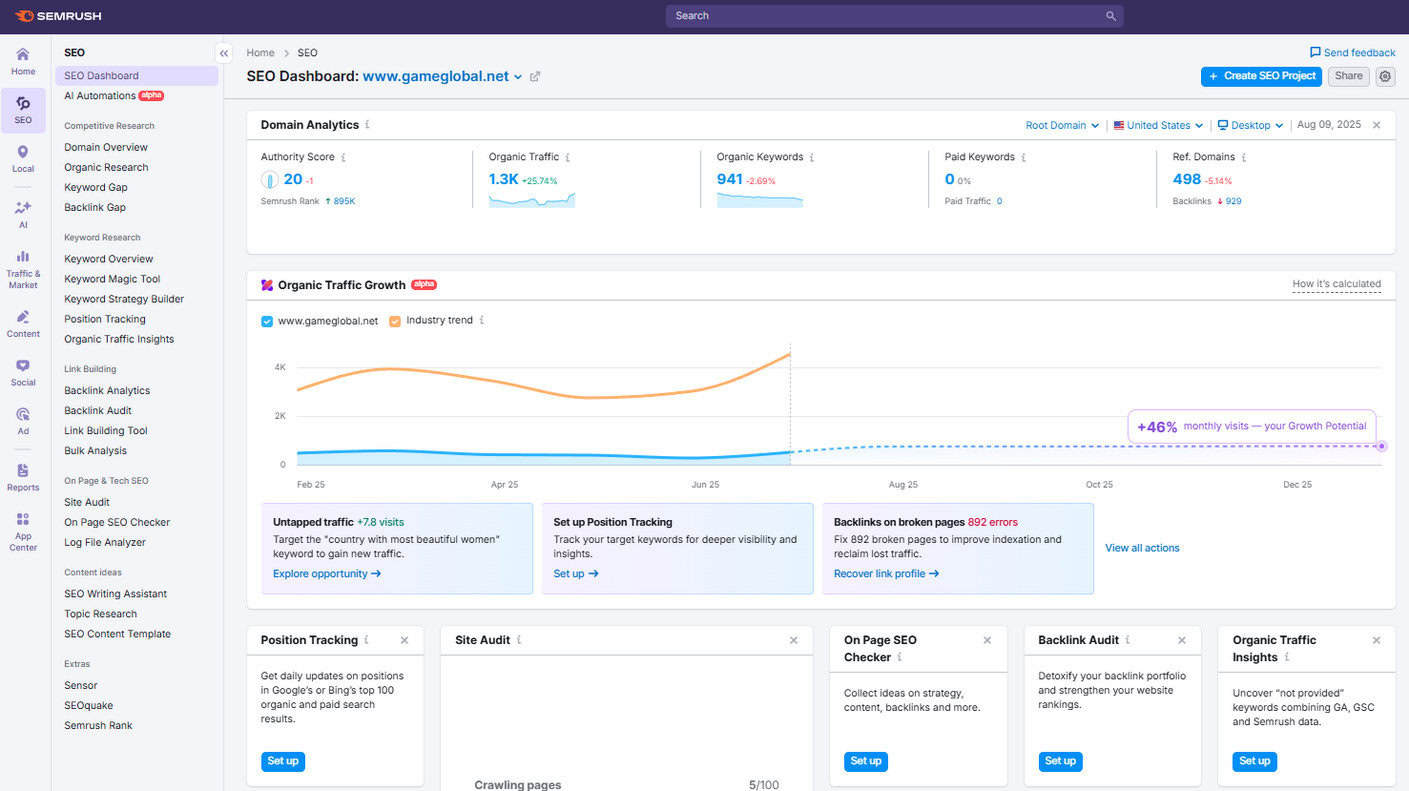Close the On Page SEO Checker card
Screen dimensions: 1409x791
[988, 640]
